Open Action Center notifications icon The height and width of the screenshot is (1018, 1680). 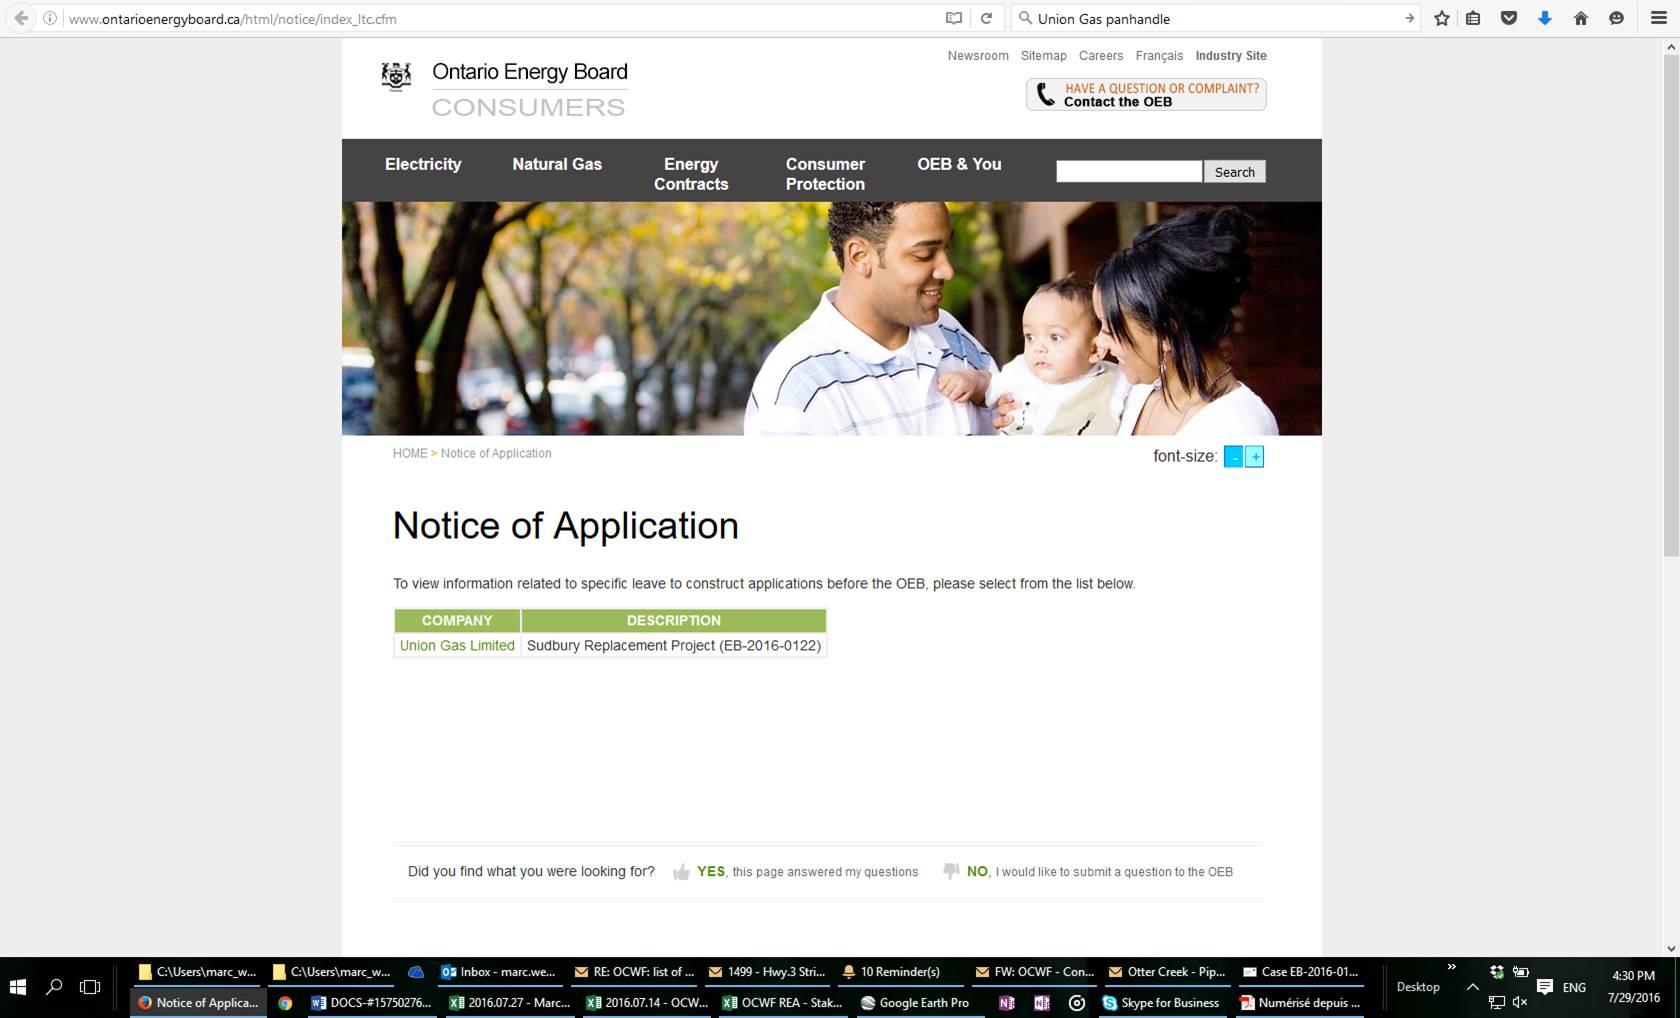coord(1545,987)
